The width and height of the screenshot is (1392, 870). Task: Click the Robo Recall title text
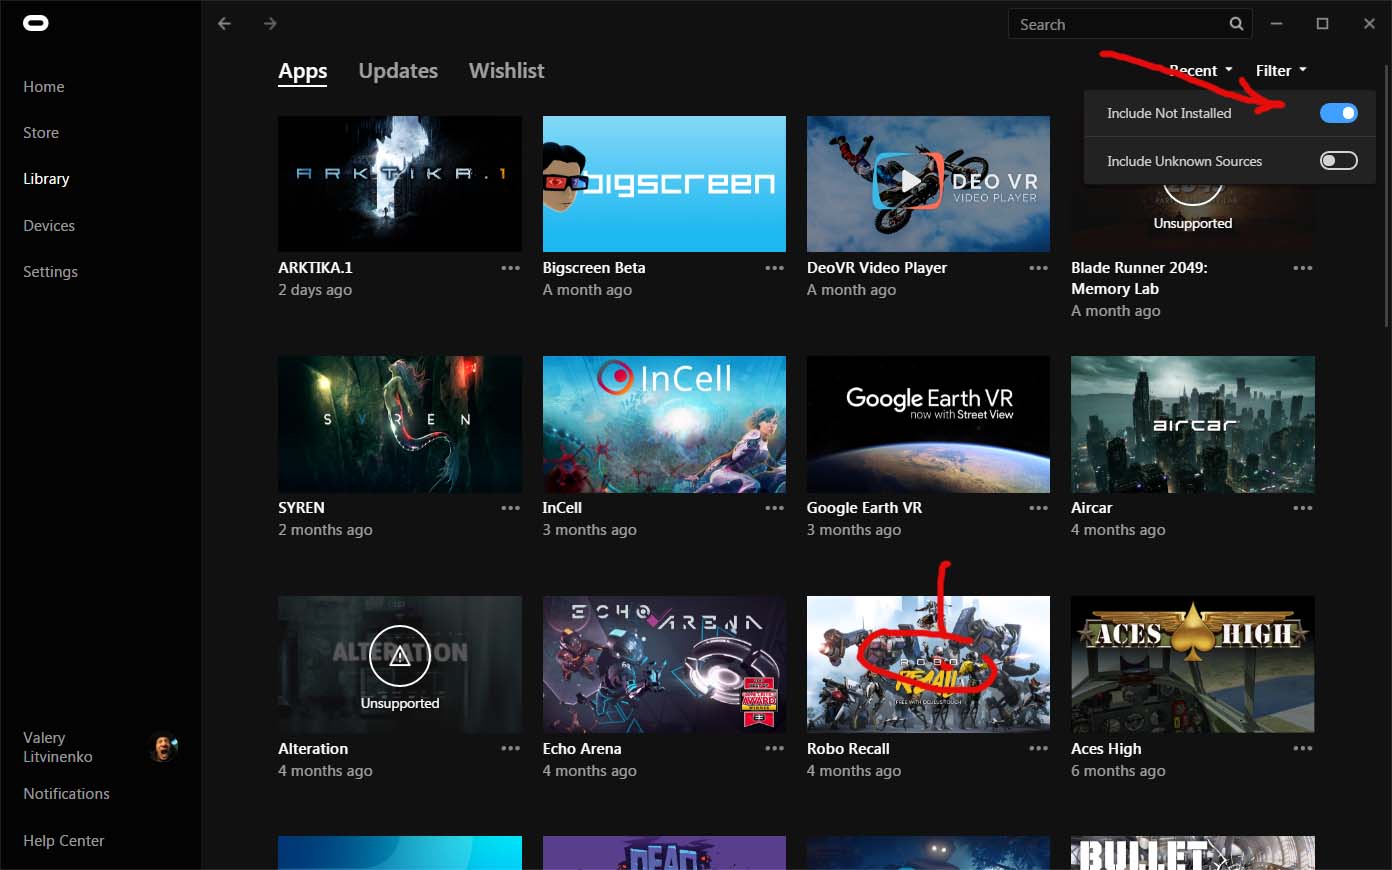pos(848,749)
